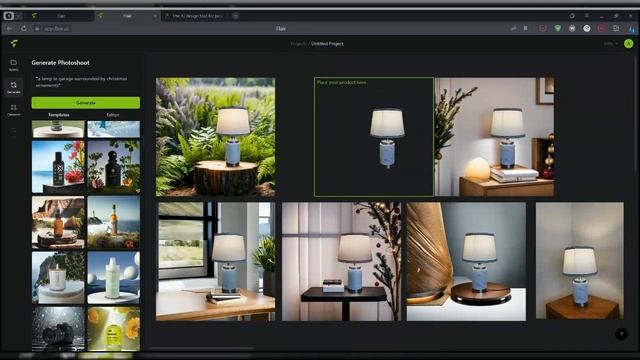The width and height of the screenshot is (640, 360).
Task: Click the green Generate button
Action: point(86,102)
